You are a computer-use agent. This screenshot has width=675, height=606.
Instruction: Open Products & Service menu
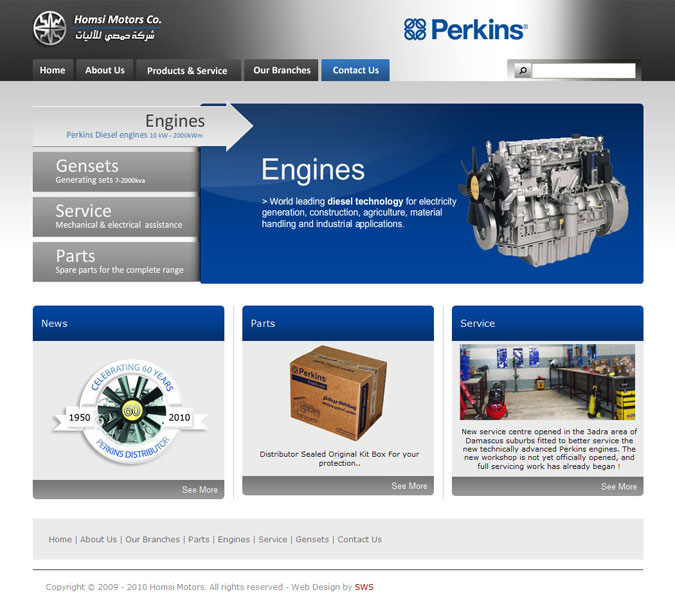187,70
